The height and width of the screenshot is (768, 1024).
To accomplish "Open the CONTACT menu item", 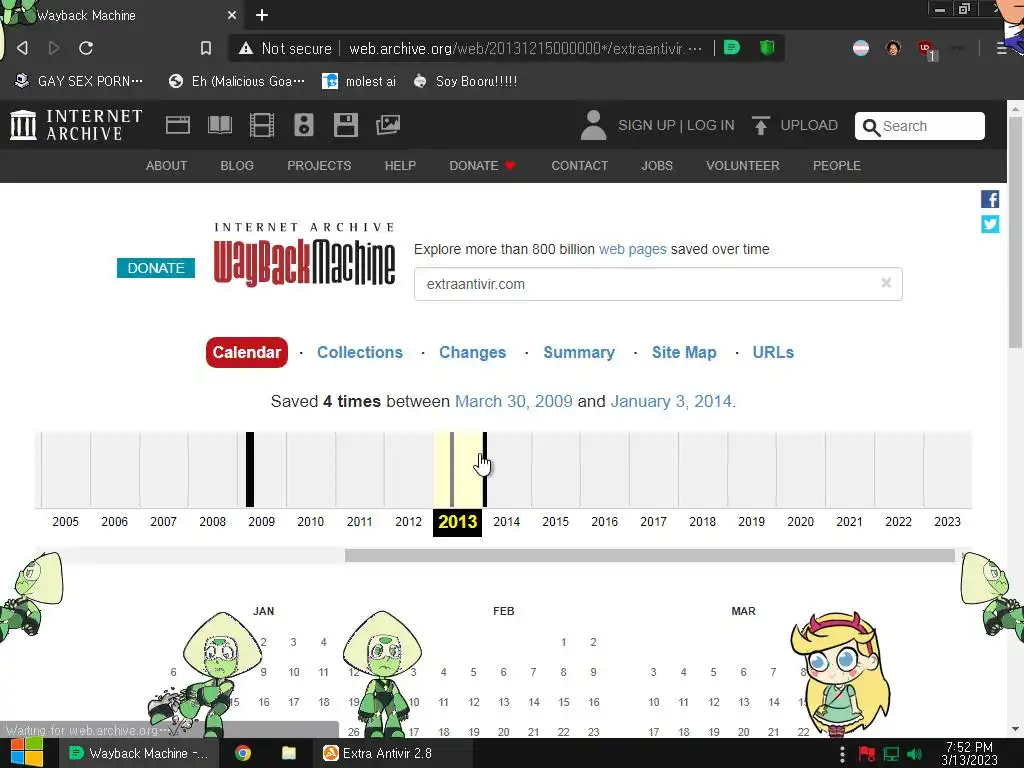I will [x=580, y=166].
